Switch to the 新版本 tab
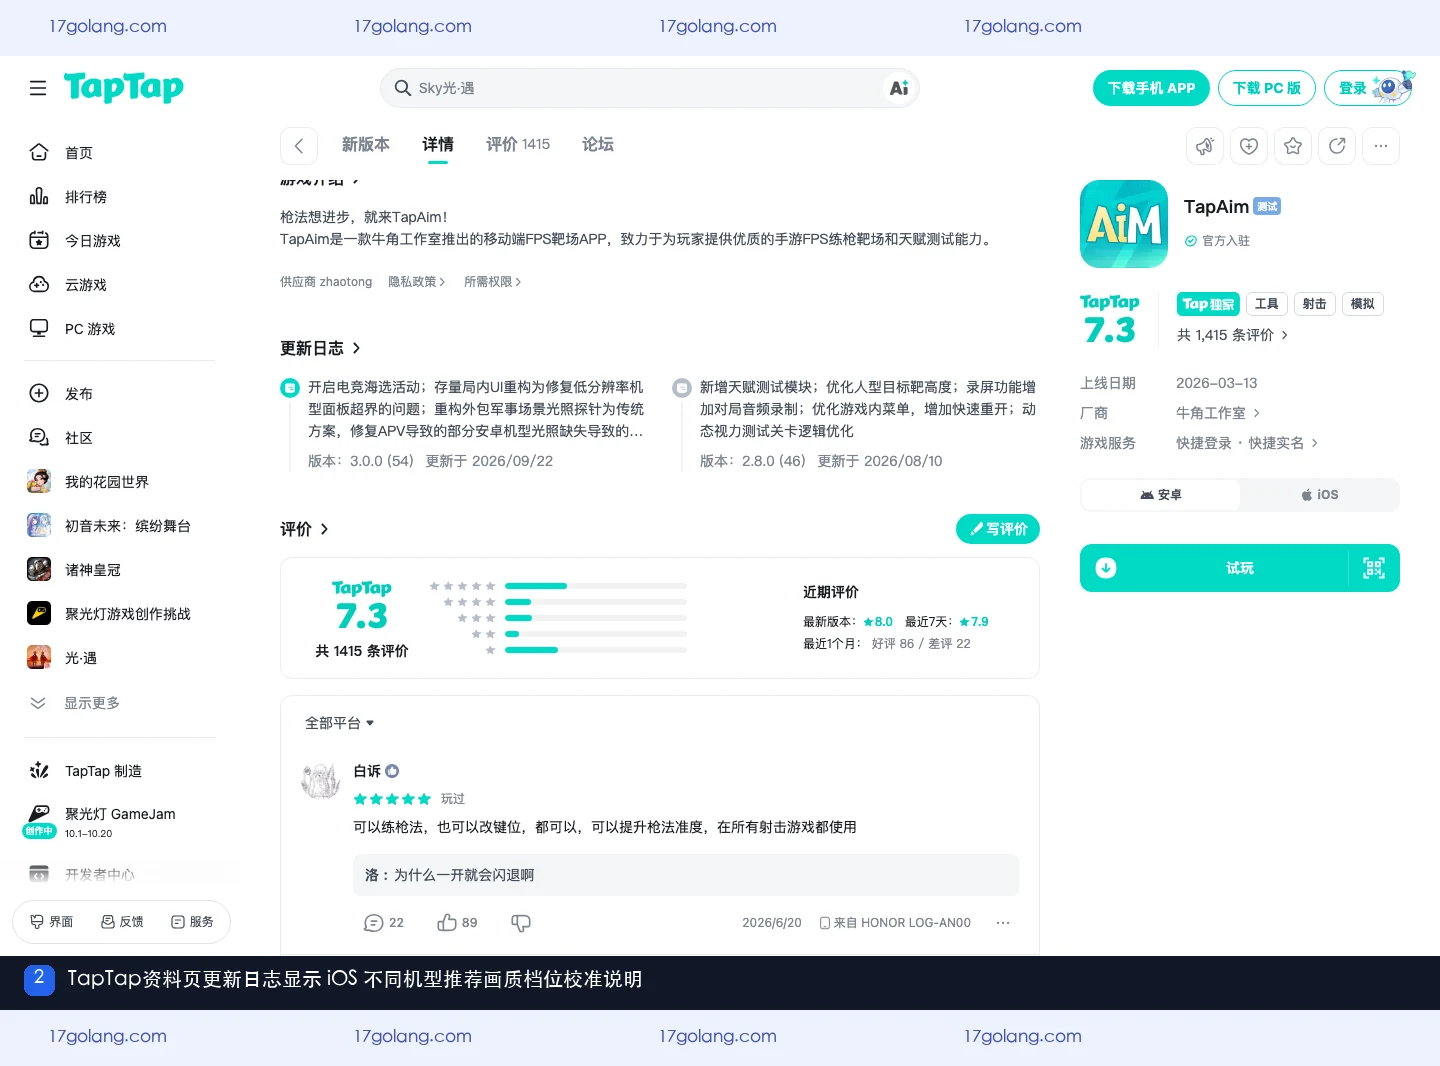 (x=366, y=145)
